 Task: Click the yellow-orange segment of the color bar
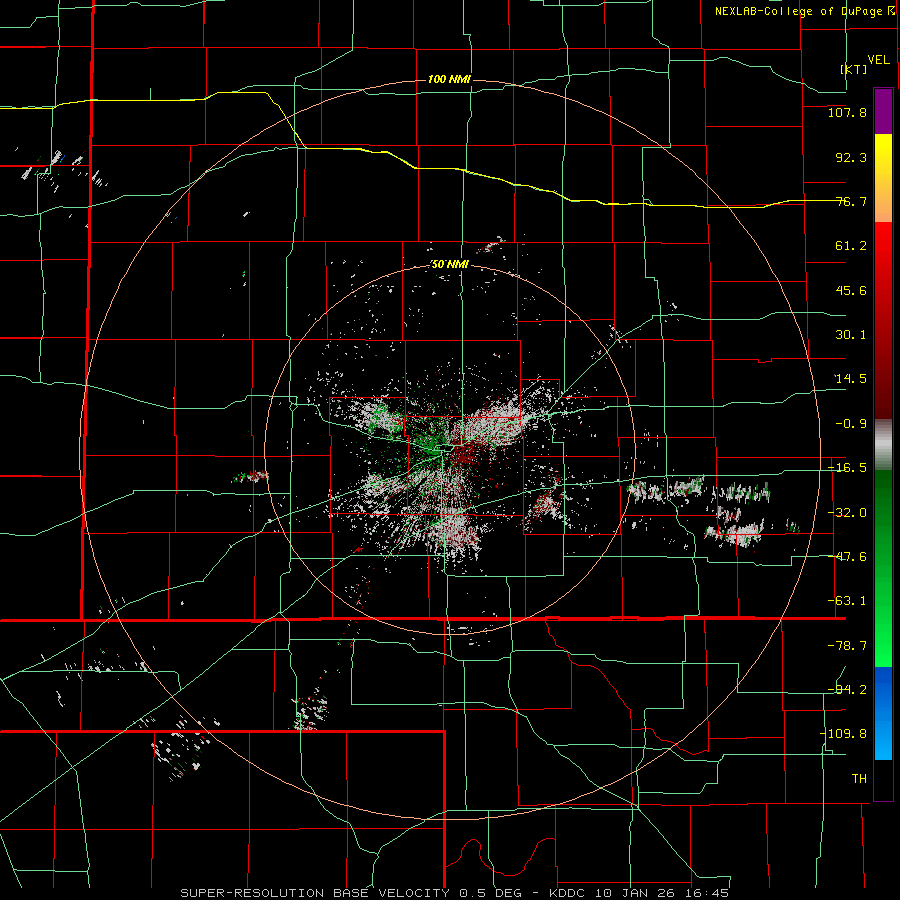[883, 178]
